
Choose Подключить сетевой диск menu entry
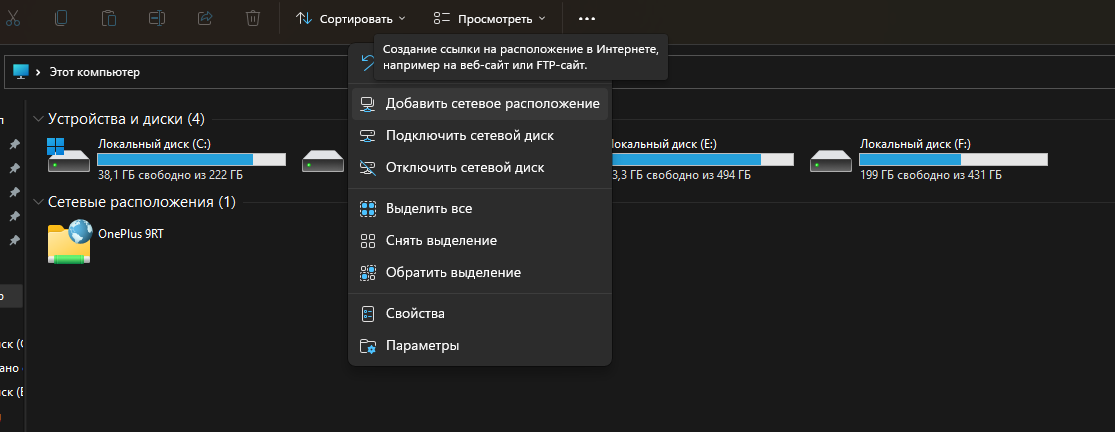480,136
